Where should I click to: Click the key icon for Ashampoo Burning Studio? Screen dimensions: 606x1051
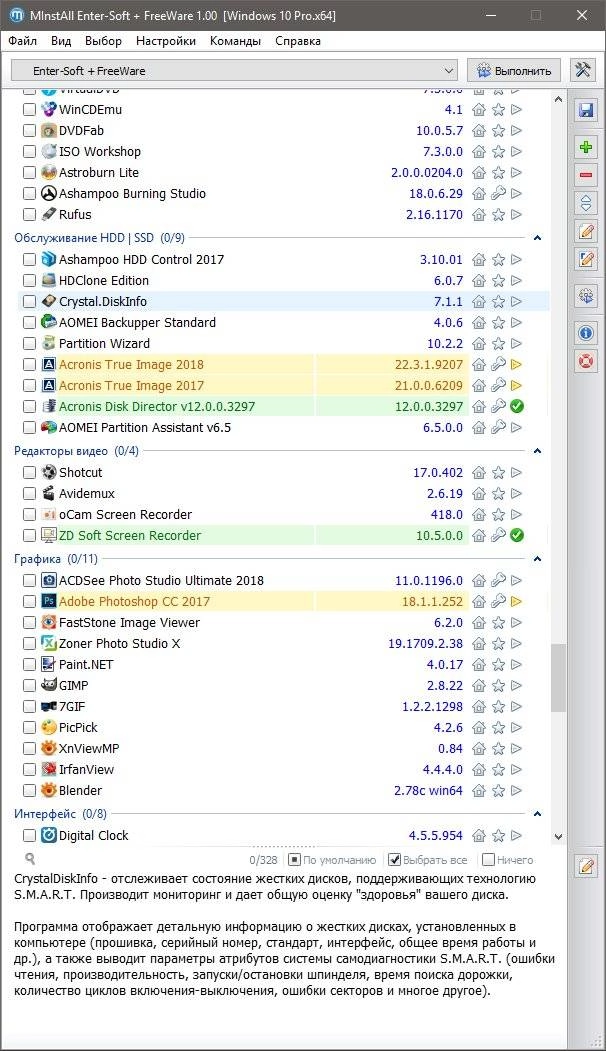[498, 194]
